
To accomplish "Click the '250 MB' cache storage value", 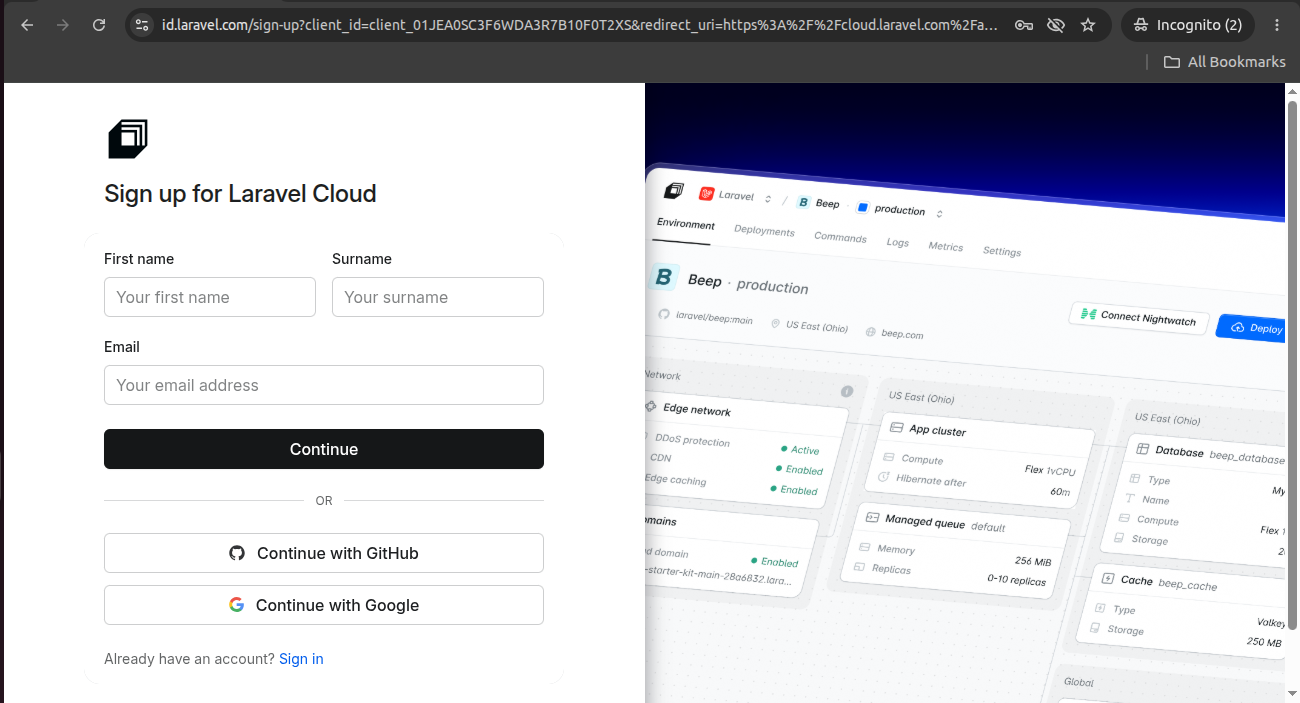I will tap(1264, 642).
